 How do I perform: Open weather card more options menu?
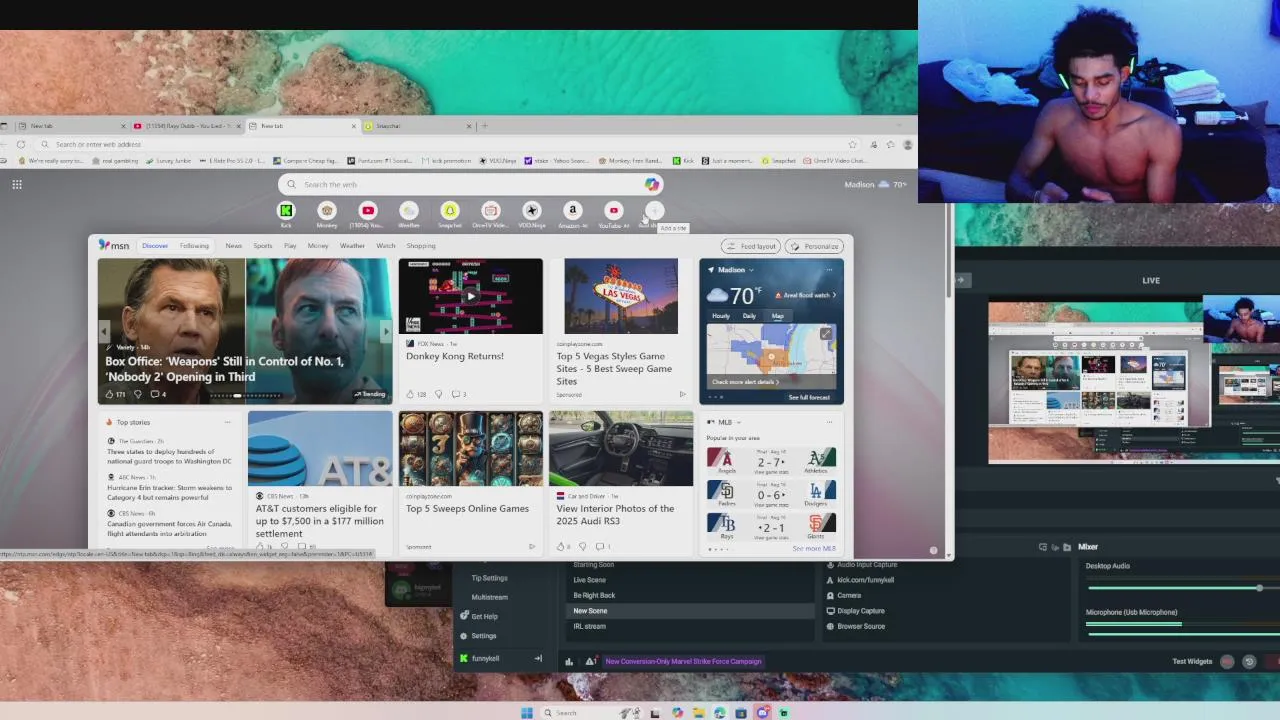(829, 270)
